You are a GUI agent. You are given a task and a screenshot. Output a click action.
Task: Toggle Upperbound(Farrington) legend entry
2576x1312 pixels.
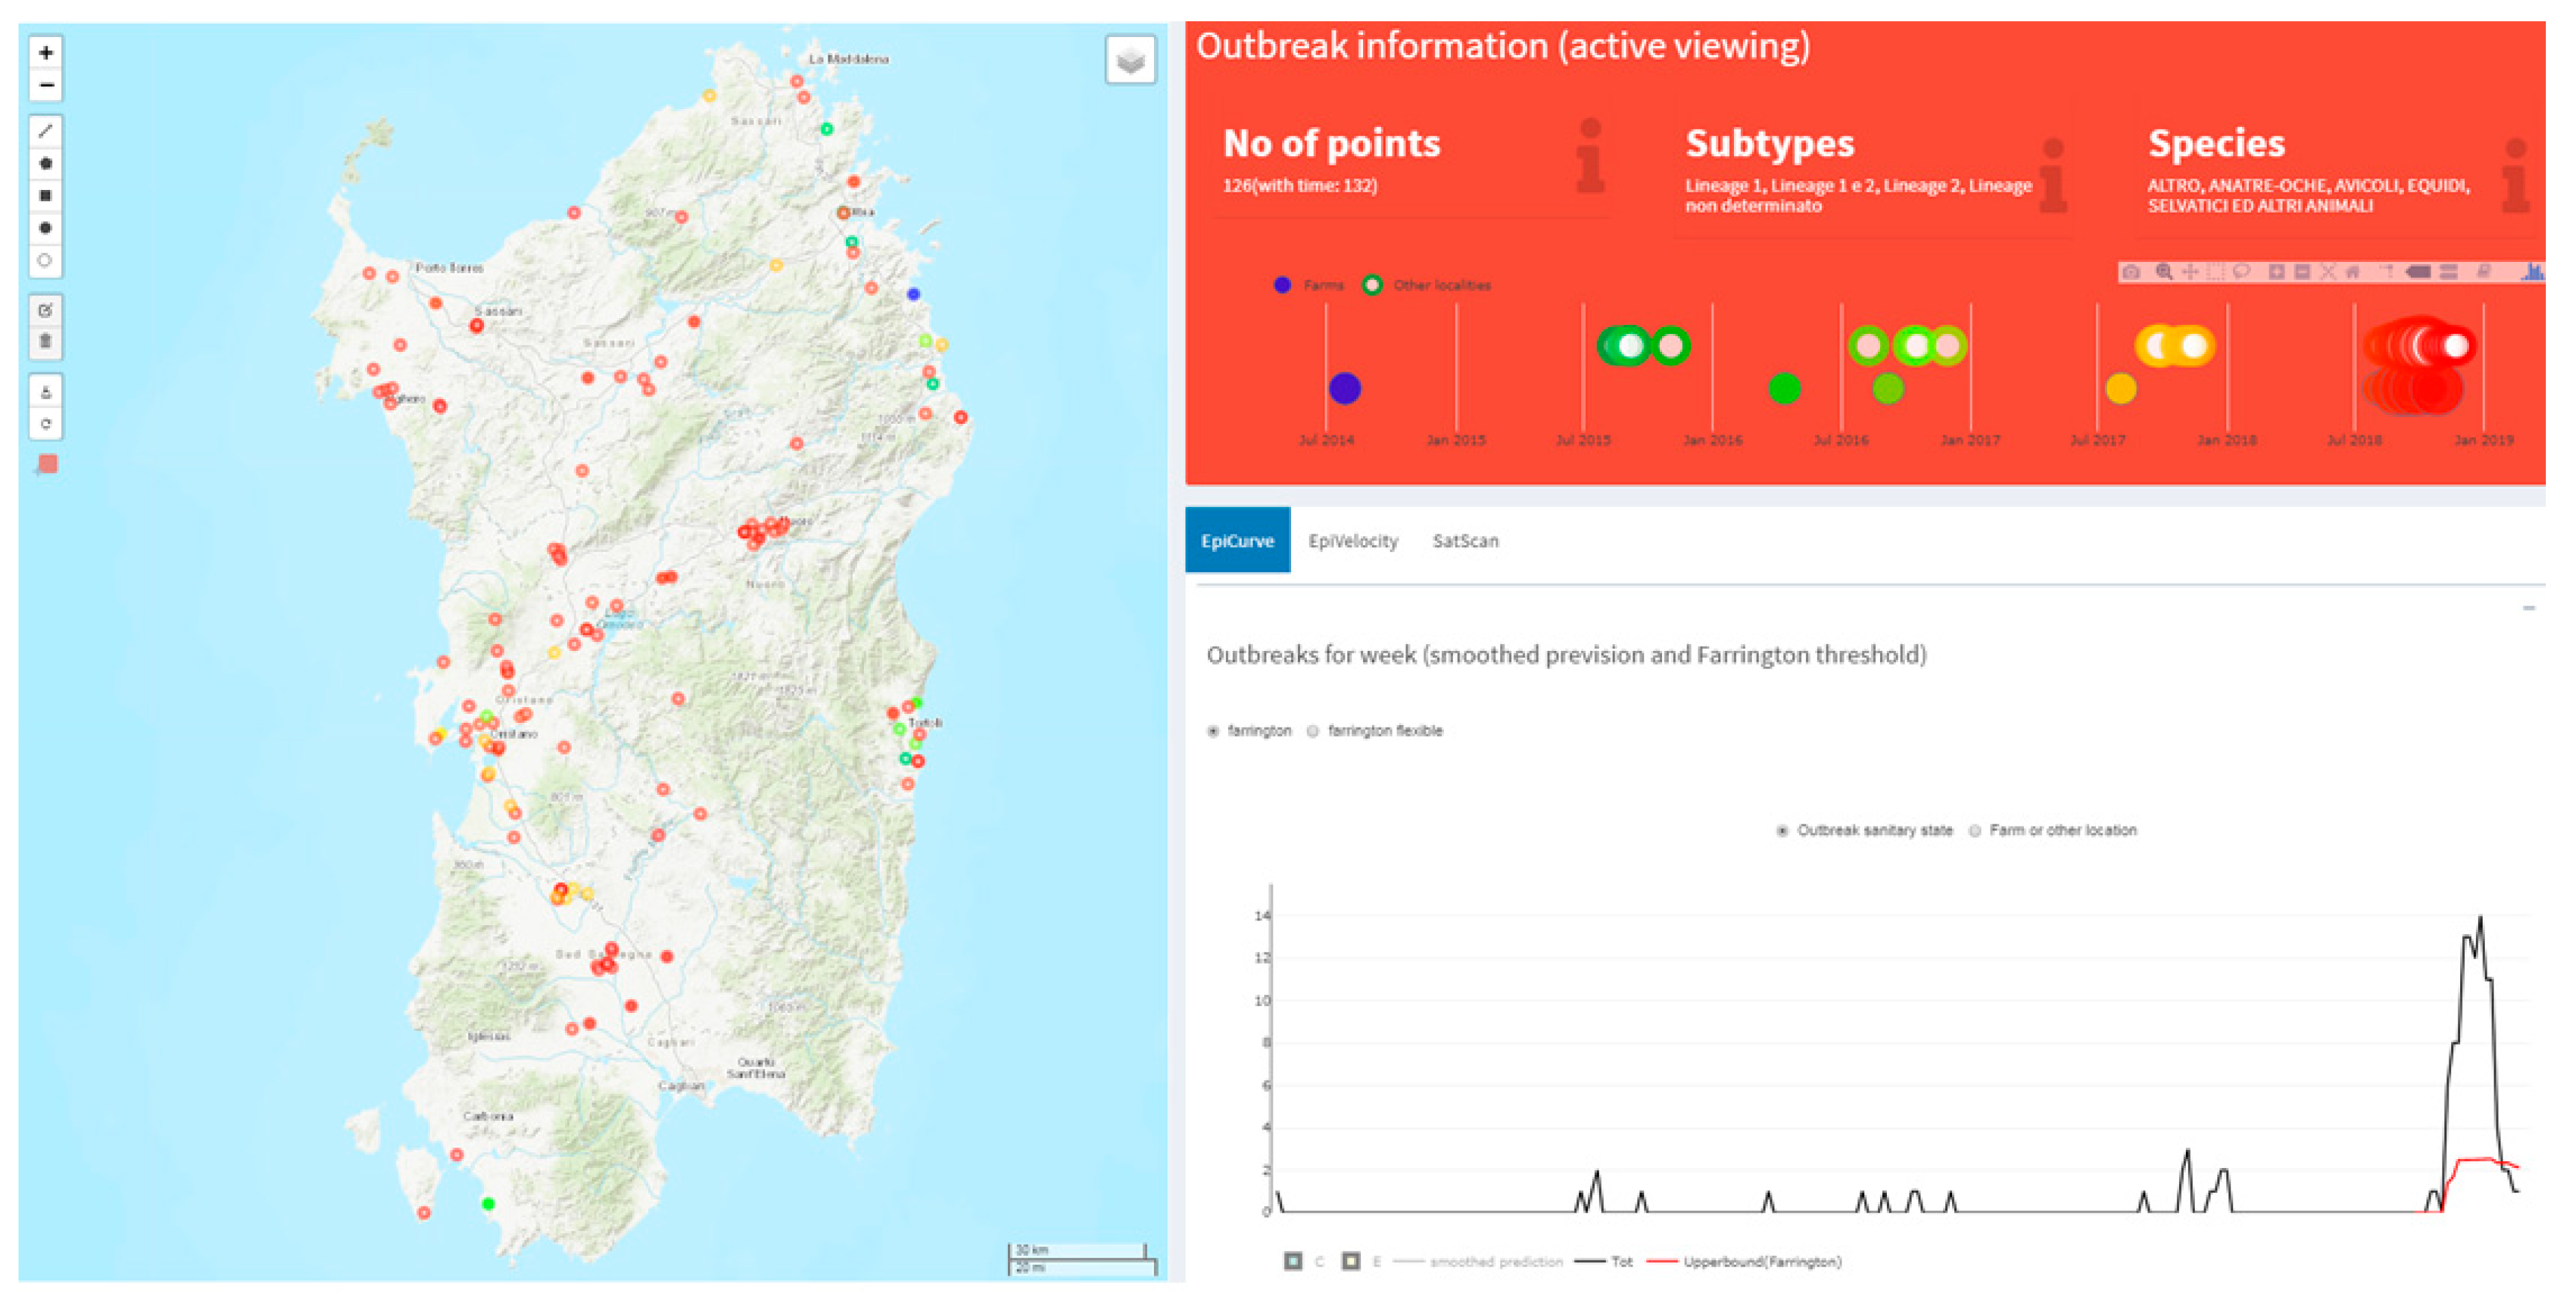point(1760,1262)
